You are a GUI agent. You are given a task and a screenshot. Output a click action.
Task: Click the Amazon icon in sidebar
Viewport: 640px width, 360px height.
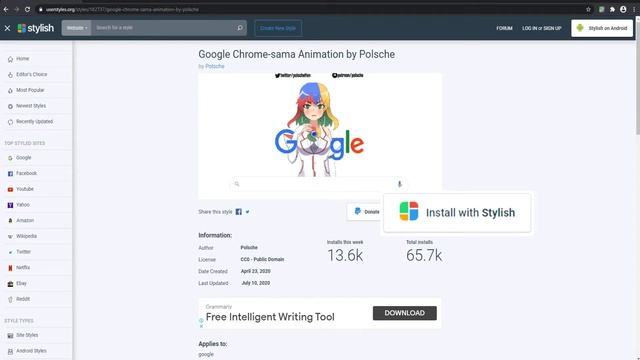pos(10,220)
